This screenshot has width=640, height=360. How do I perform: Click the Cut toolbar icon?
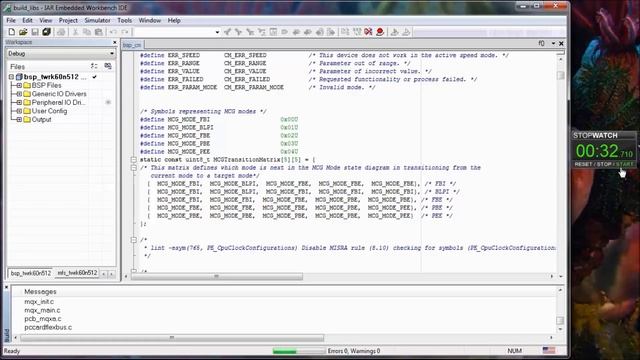(x=76, y=32)
